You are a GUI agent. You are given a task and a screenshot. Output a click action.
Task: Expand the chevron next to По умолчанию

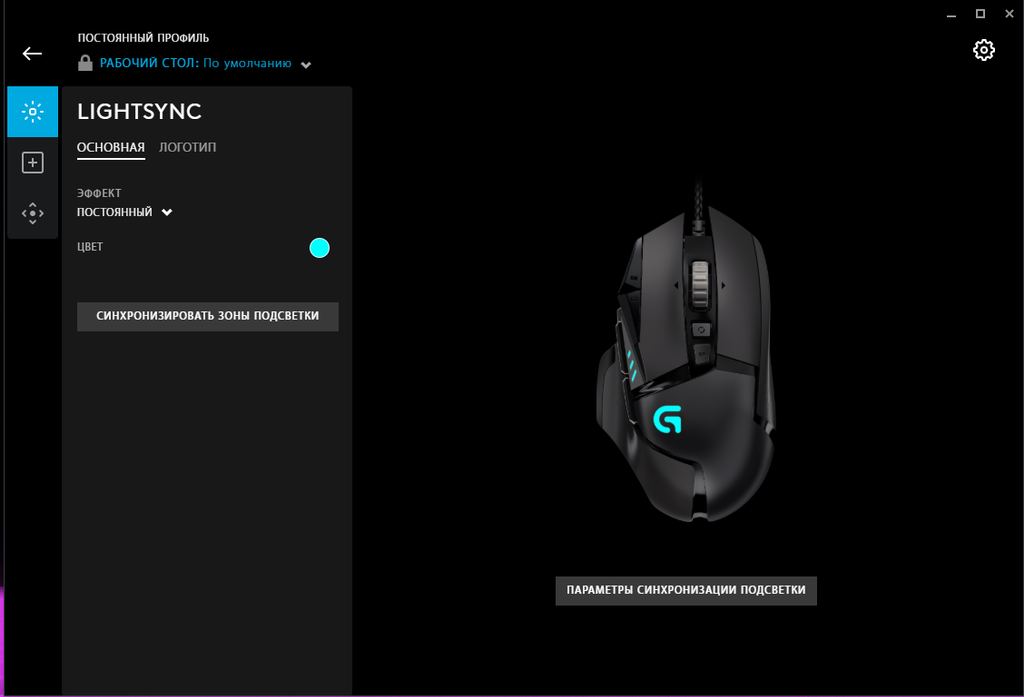306,65
